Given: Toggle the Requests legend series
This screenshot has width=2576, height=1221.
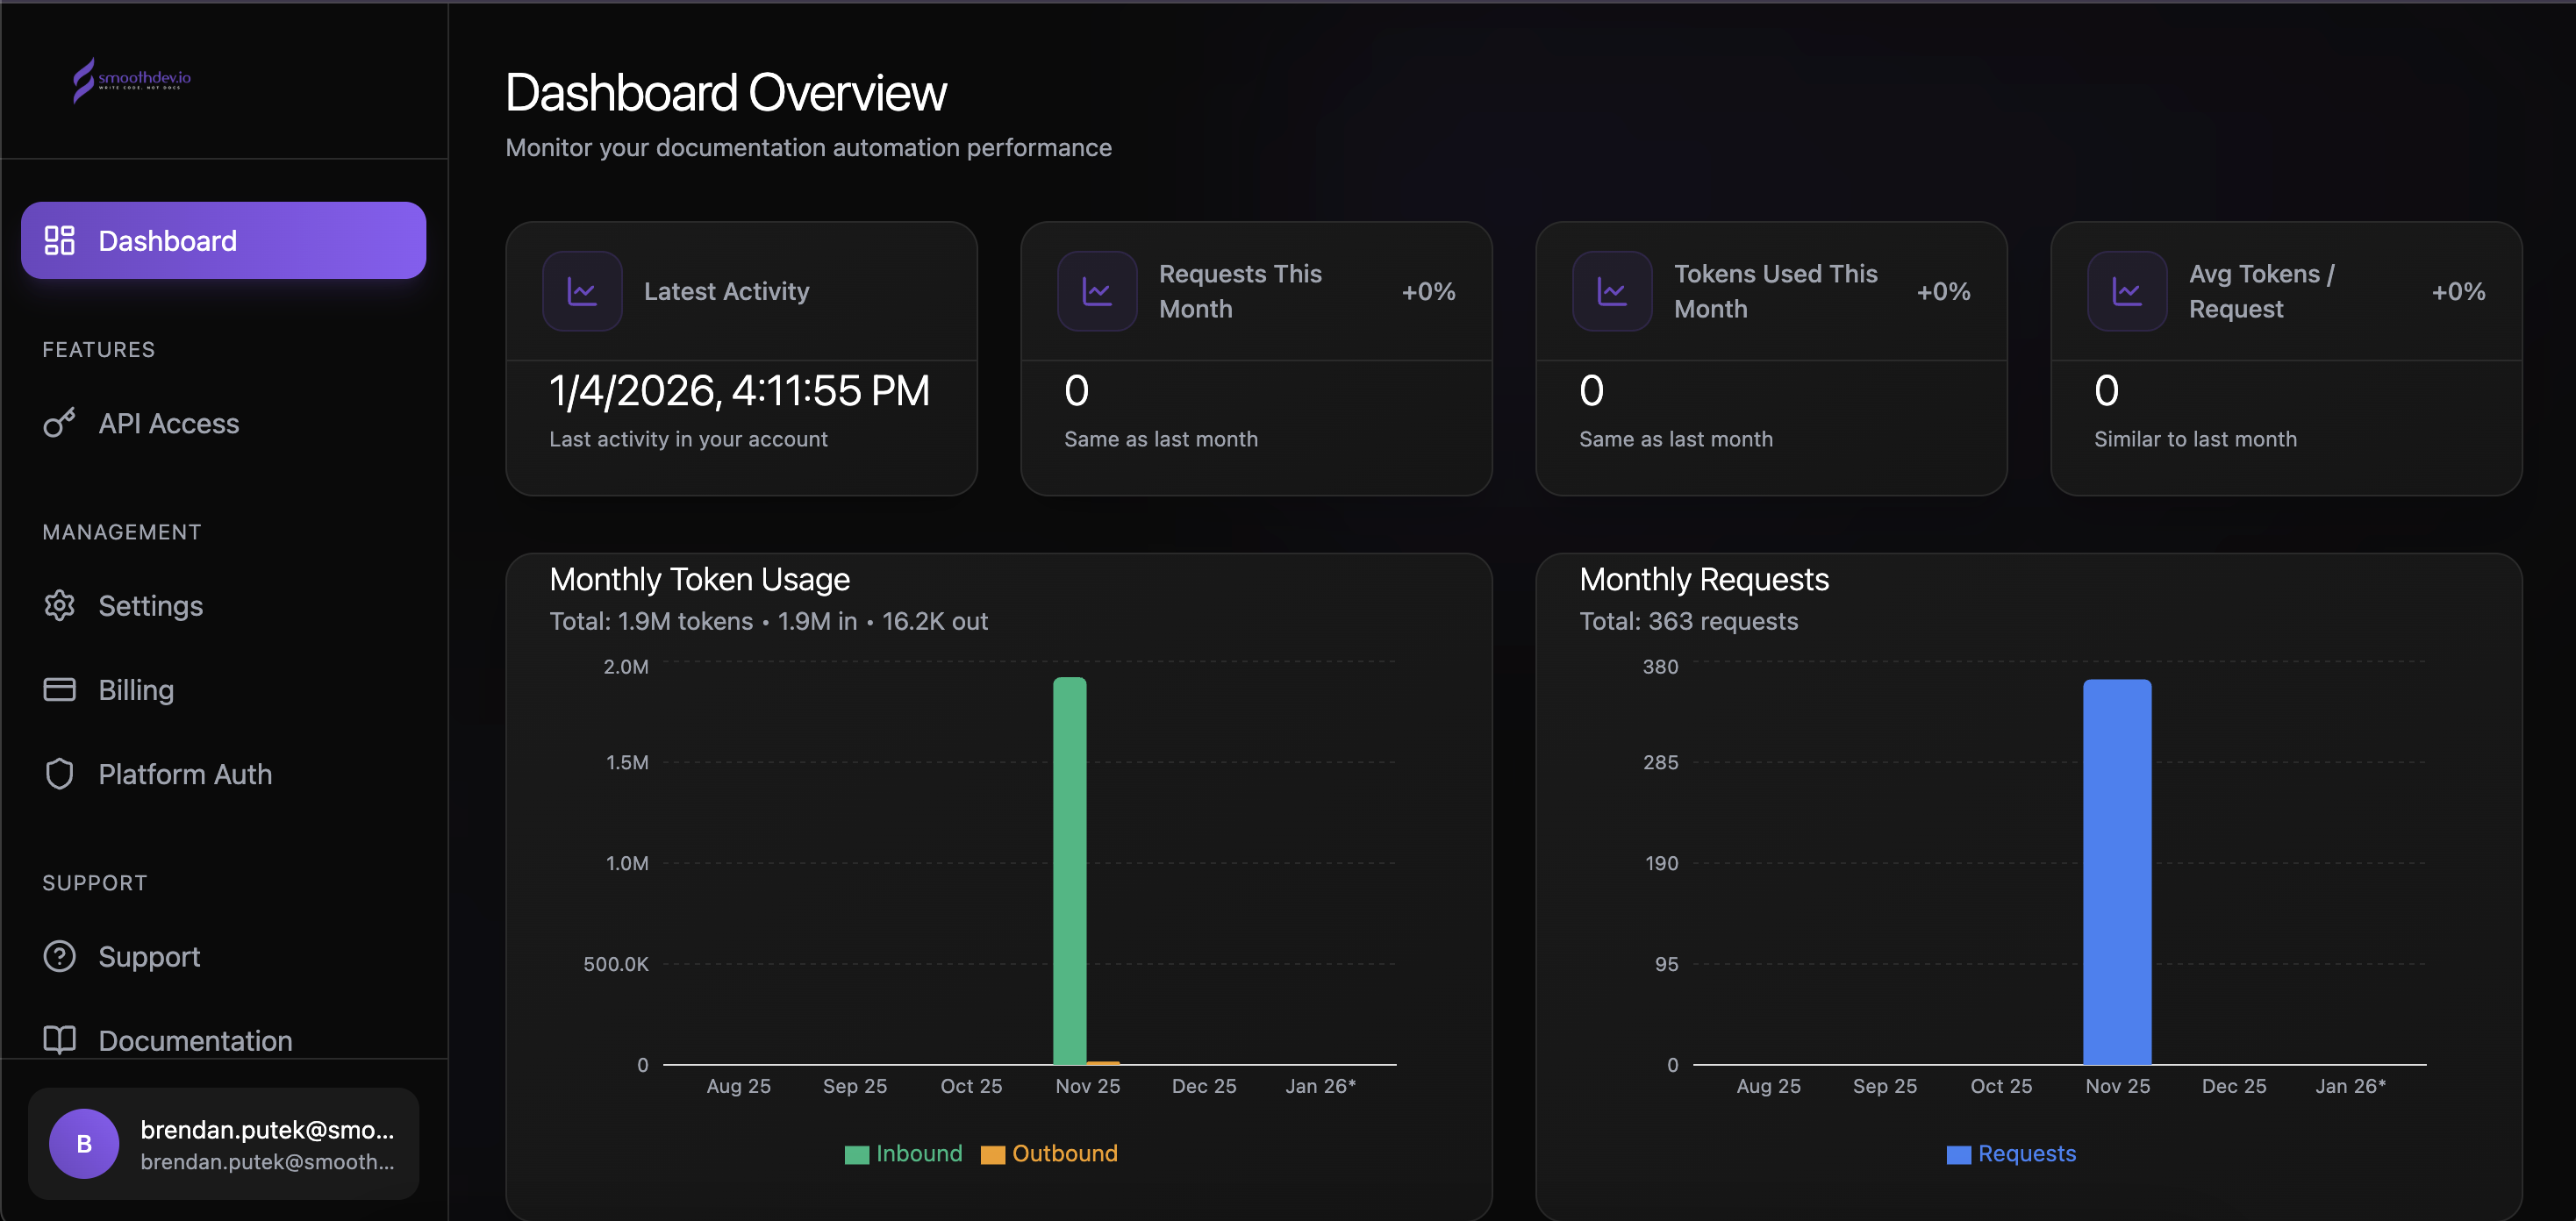Looking at the screenshot, I should [x=2011, y=1153].
